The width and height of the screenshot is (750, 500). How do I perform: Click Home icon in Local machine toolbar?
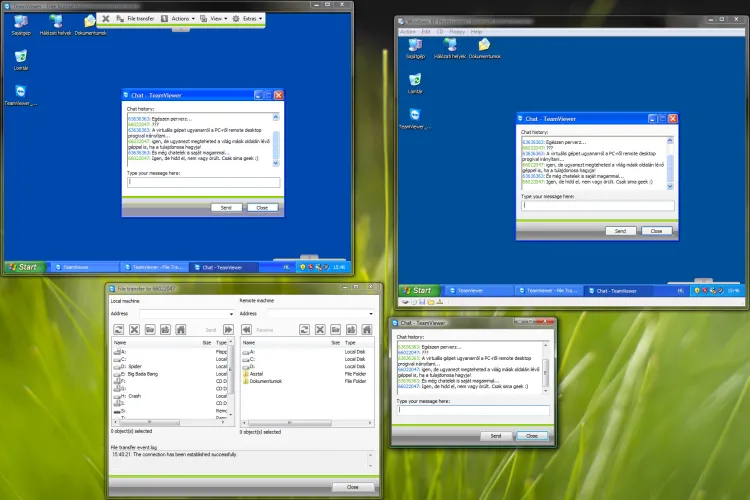[x=180, y=330]
